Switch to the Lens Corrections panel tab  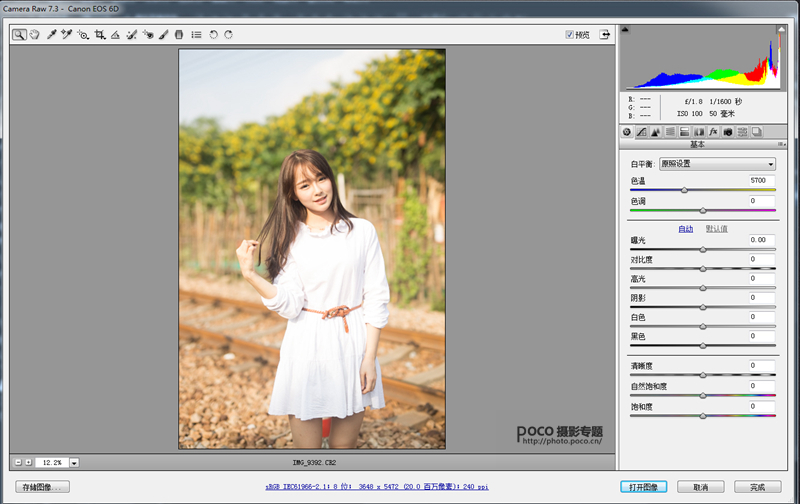click(699, 132)
